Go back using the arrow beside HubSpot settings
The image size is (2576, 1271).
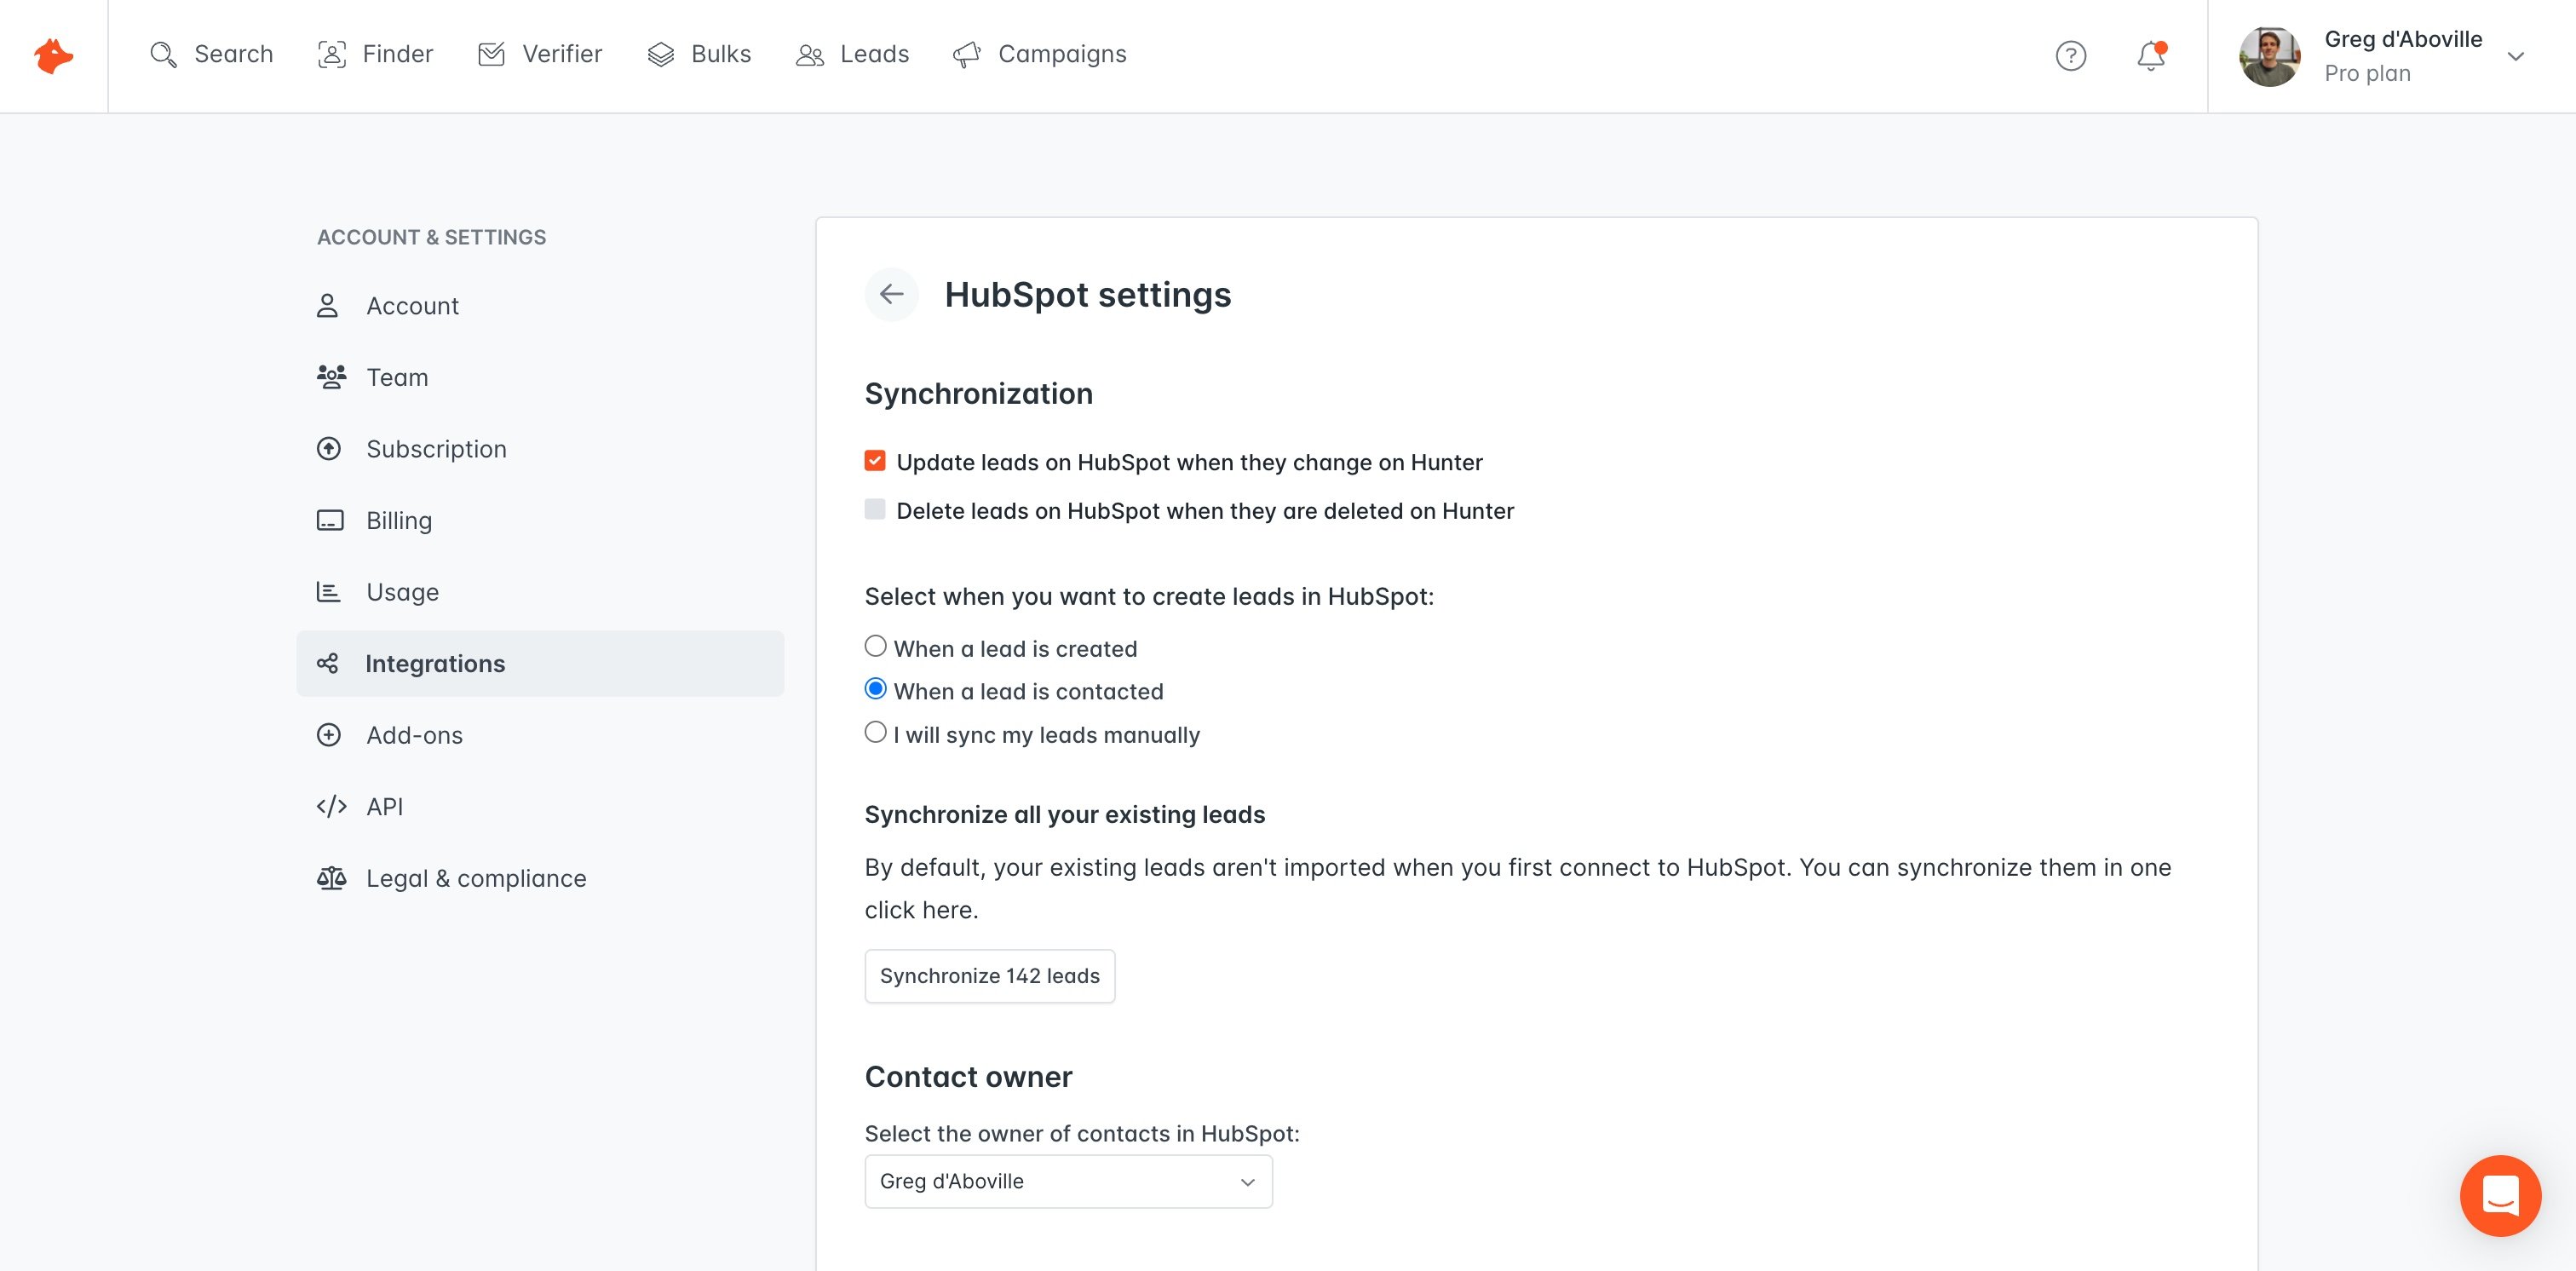tap(891, 294)
